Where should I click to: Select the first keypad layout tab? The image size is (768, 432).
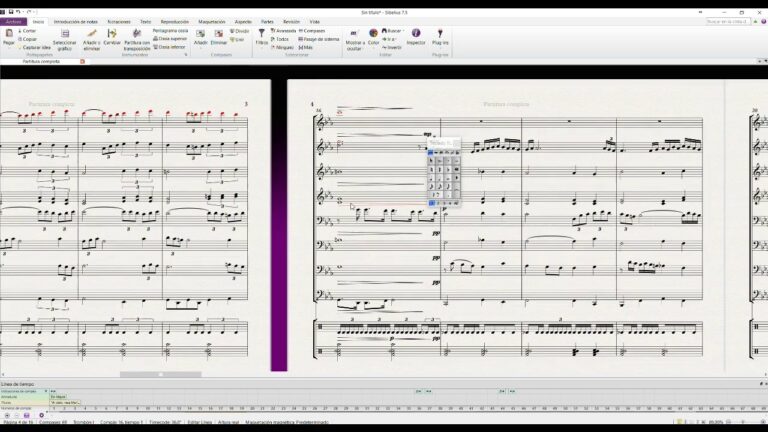(431, 152)
